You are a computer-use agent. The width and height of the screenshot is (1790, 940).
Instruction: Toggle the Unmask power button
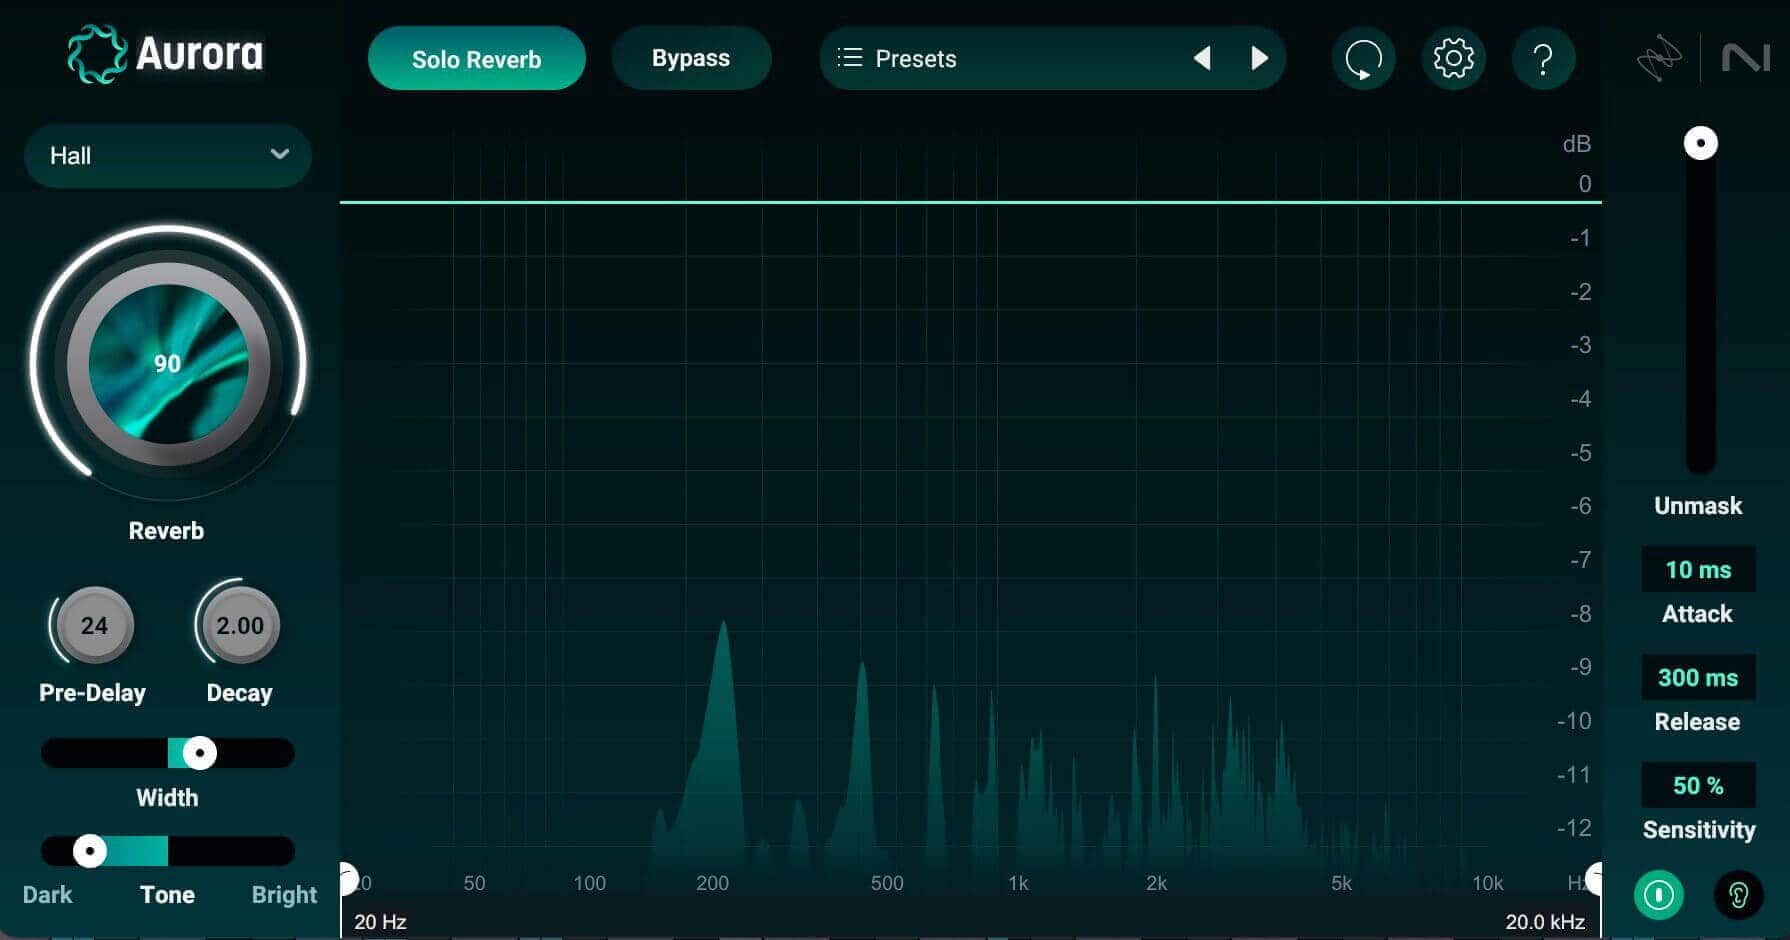click(x=1658, y=895)
